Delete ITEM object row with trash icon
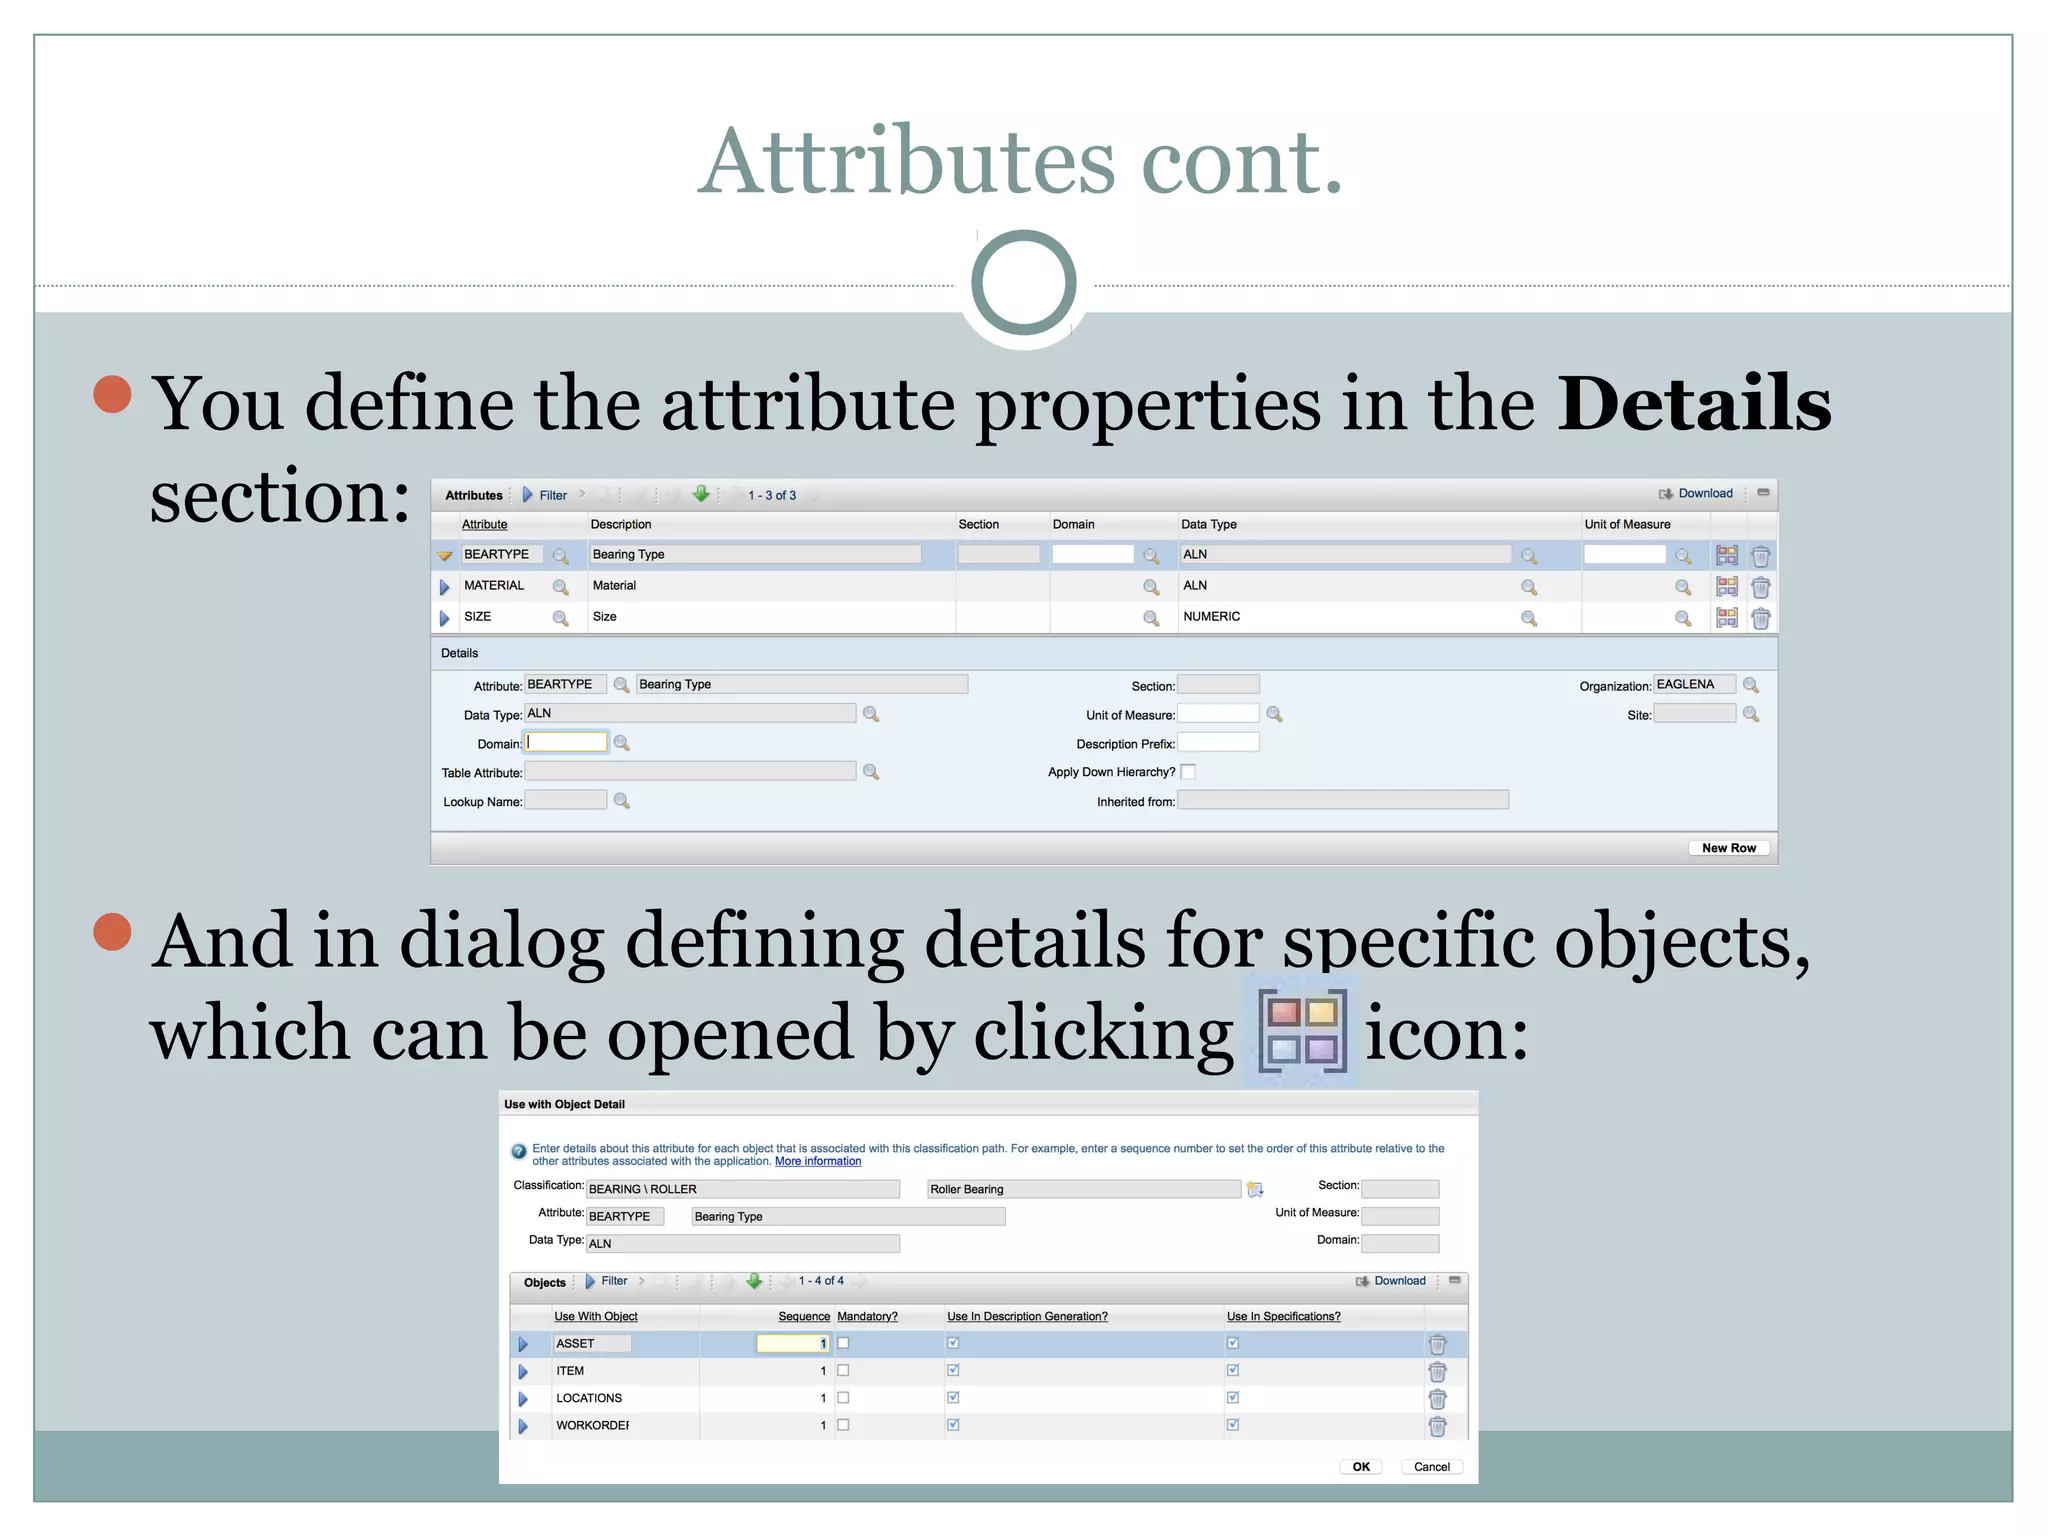This screenshot has width=2048, height=1536. 1437,1371
